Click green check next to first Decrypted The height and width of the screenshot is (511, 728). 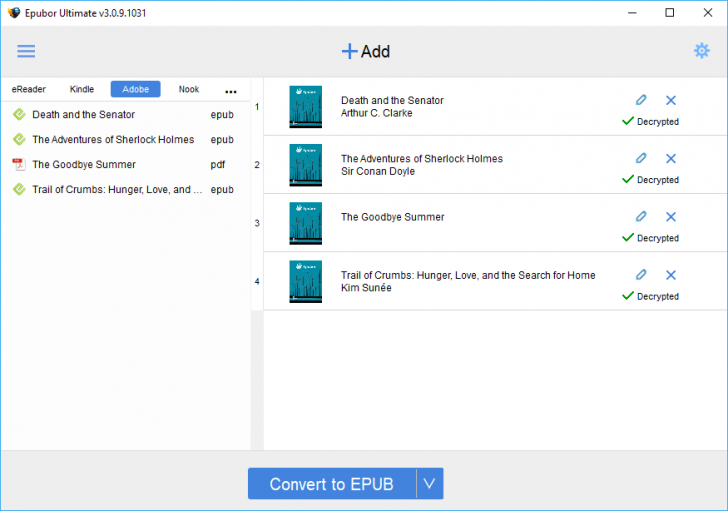628,121
